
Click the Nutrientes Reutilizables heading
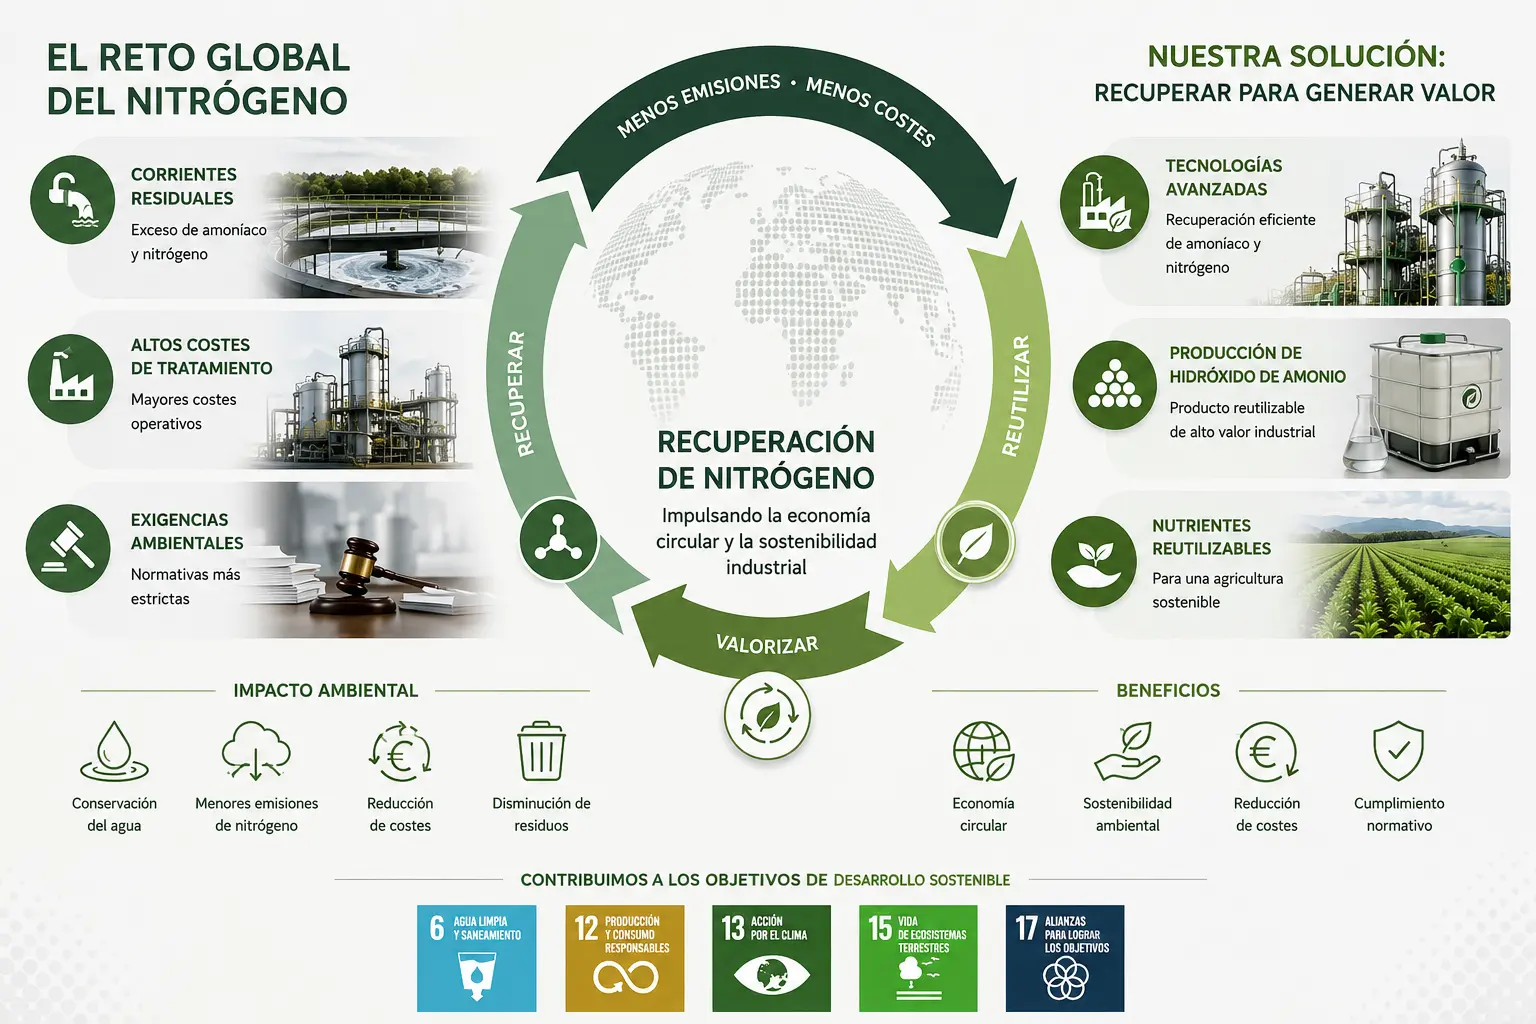click(x=1211, y=537)
